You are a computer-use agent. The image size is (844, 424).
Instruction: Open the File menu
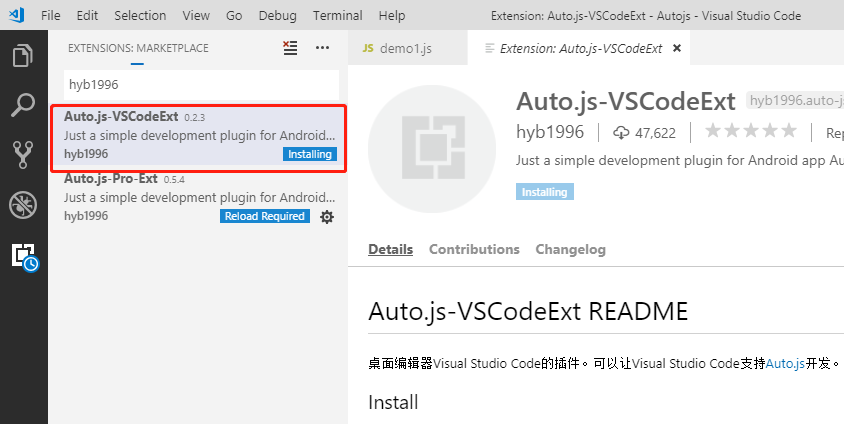point(51,16)
